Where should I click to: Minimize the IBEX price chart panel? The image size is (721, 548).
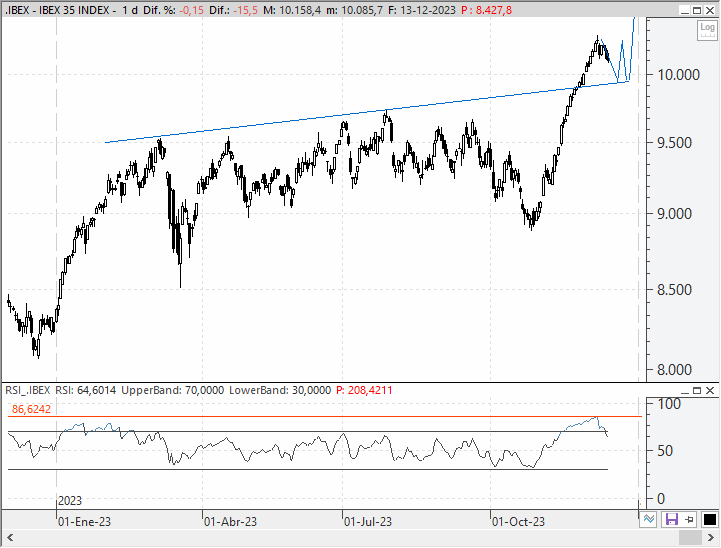[x=685, y=10]
